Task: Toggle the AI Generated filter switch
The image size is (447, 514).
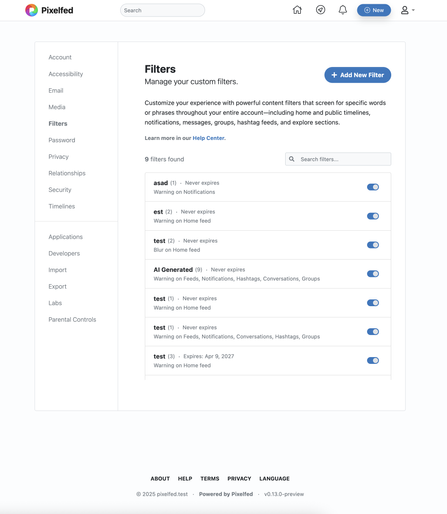Action: tap(373, 274)
